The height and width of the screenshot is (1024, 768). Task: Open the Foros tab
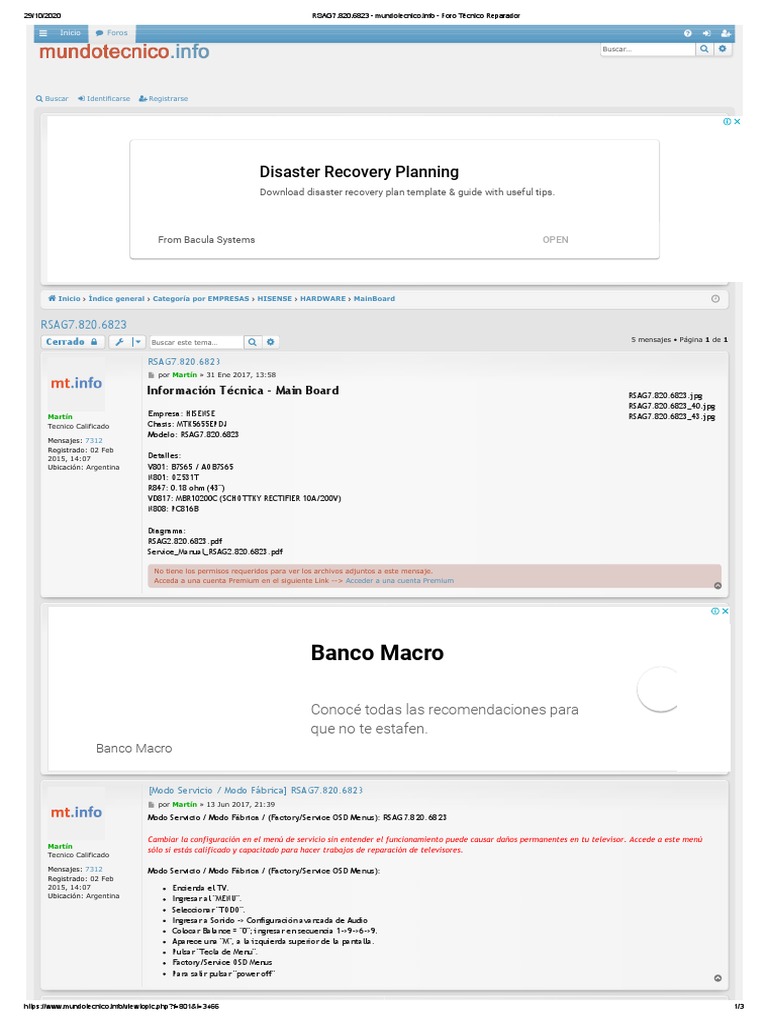pyautogui.click(x=112, y=33)
